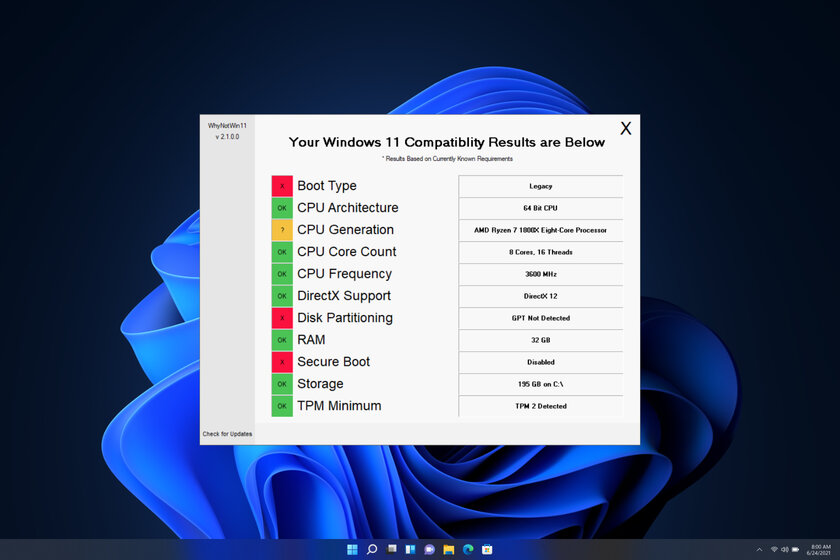Click the red Secure Boot status box
This screenshot has height=560, width=840.
click(282, 362)
